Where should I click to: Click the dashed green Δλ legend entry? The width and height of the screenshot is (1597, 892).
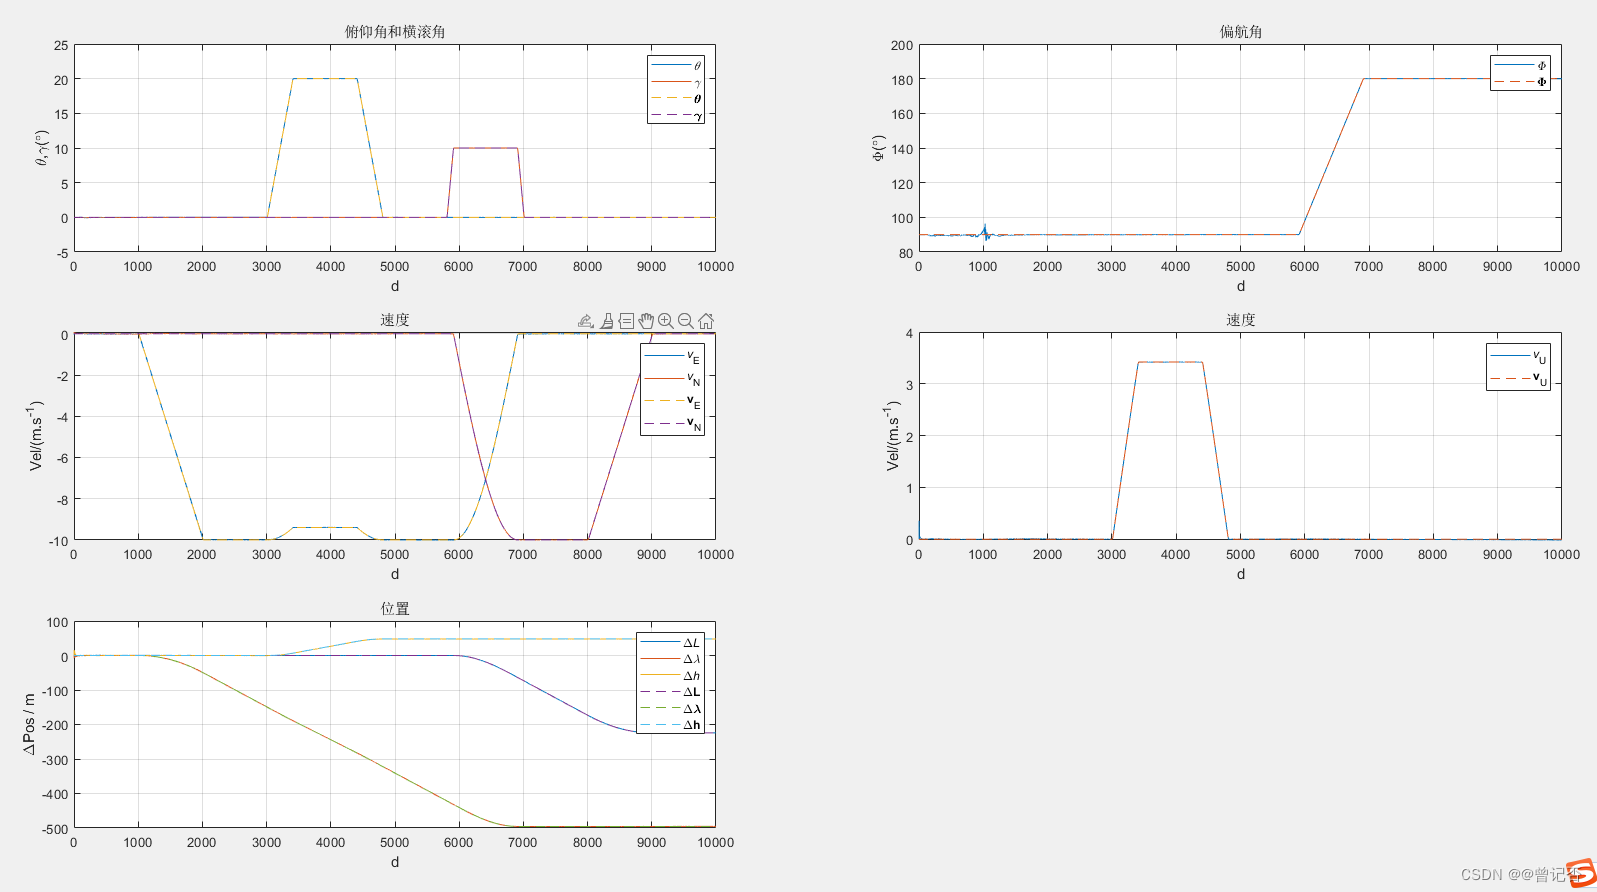670,708
